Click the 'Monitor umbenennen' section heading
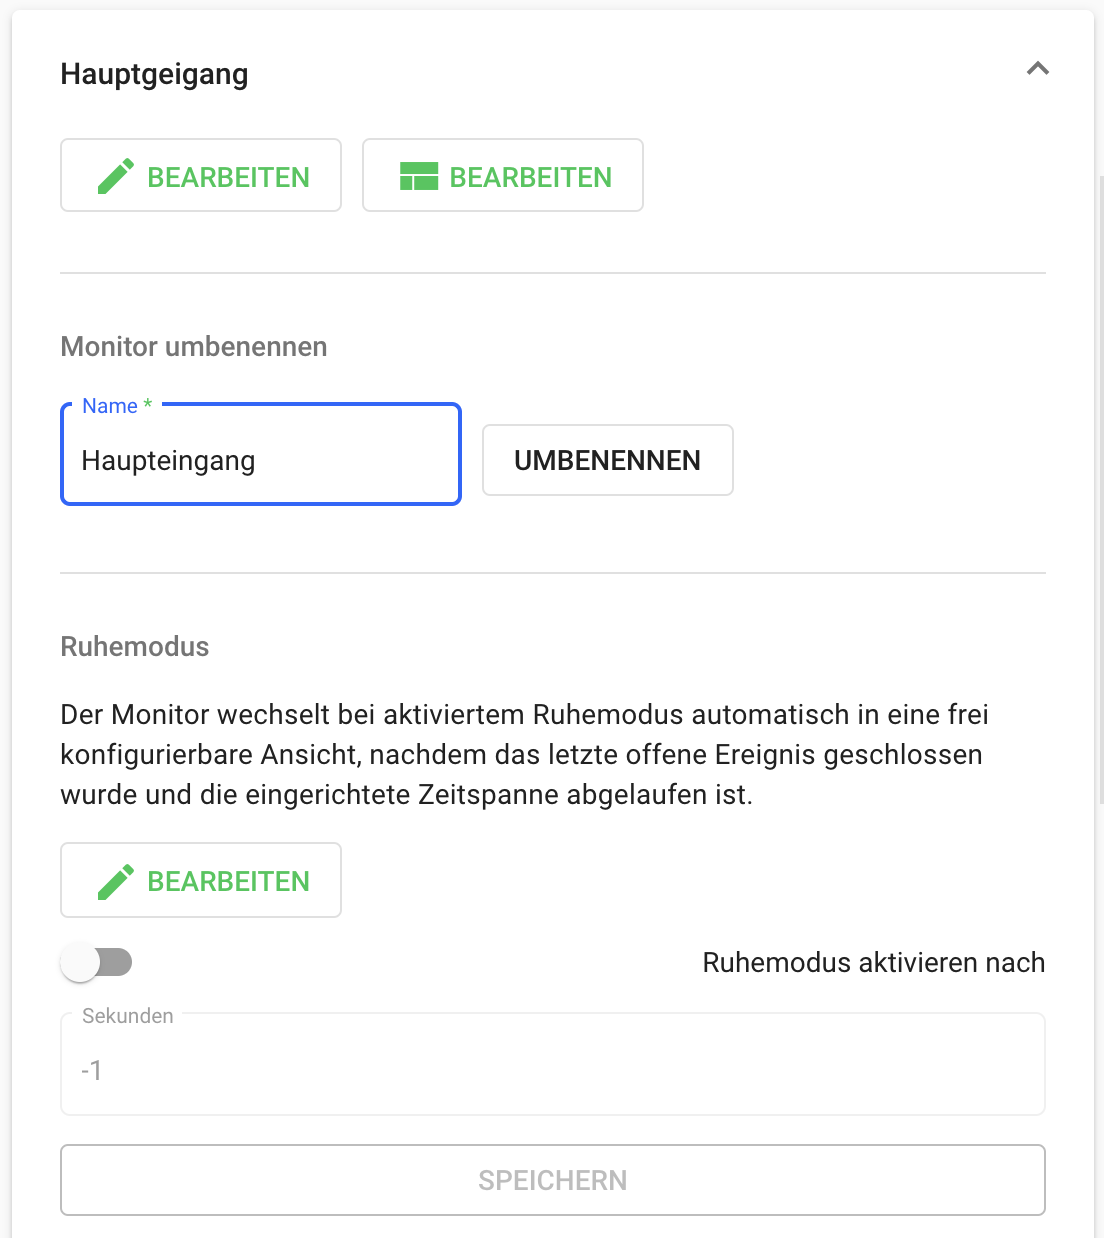This screenshot has height=1238, width=1104. (194, 347)
